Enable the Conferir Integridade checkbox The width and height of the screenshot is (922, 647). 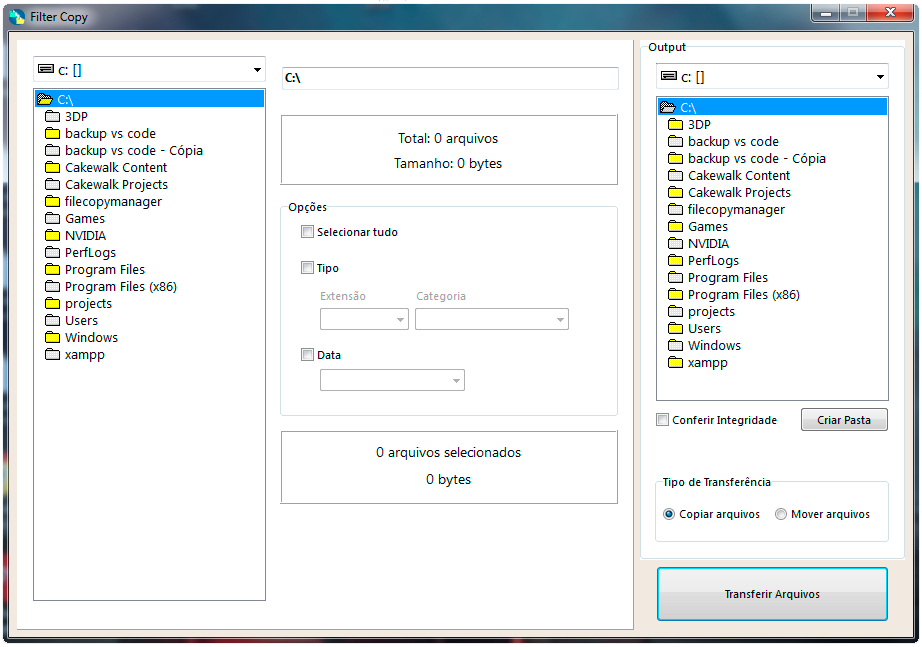point(662,420)
